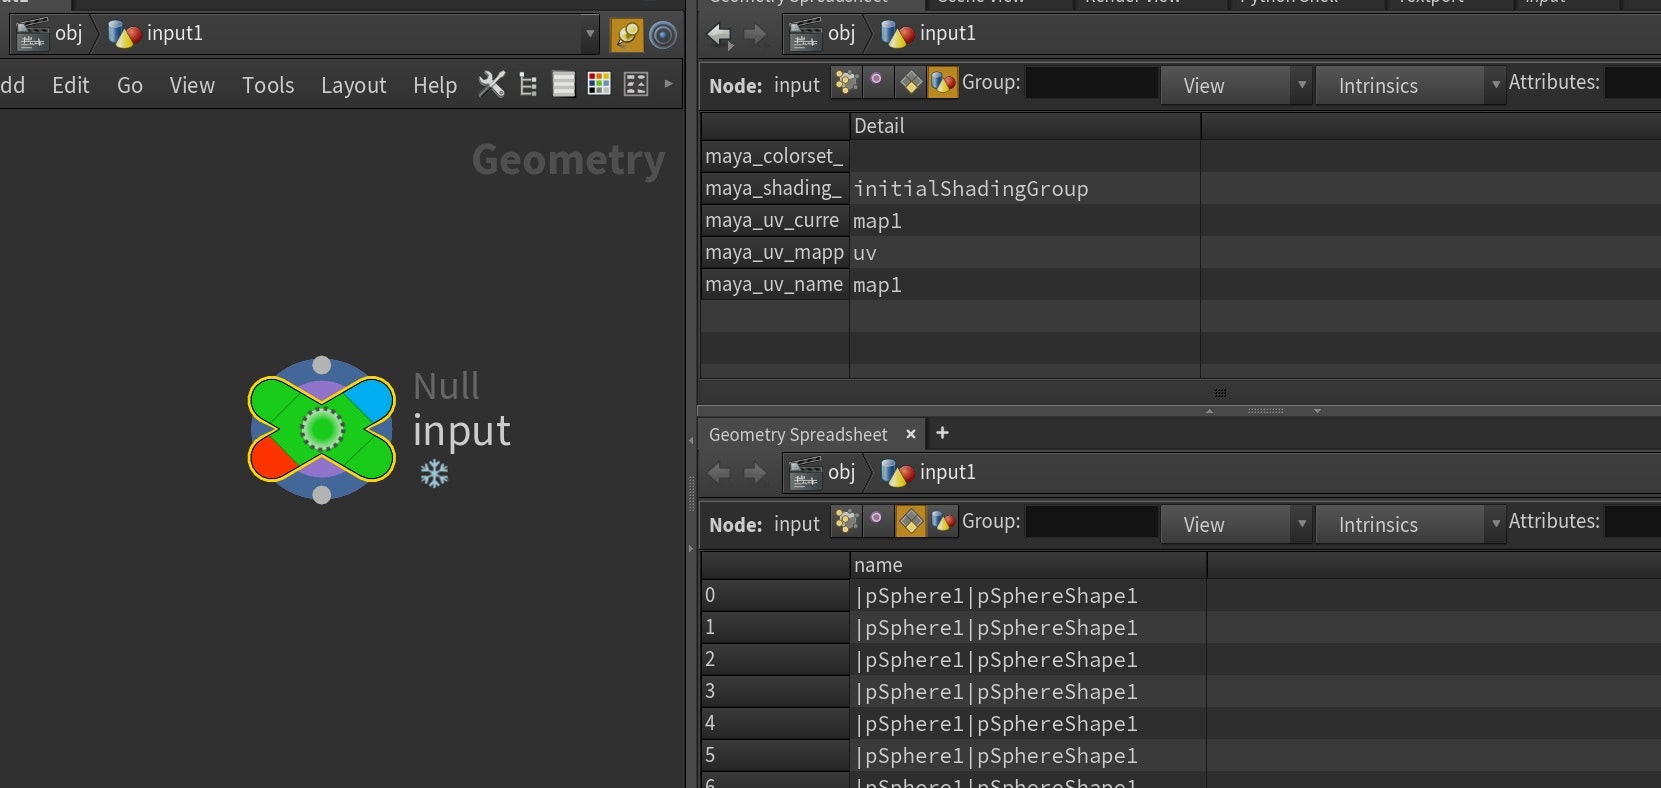Open the color palette grid icon
This screenshot has height=788, width=1661.
point(599,85)
